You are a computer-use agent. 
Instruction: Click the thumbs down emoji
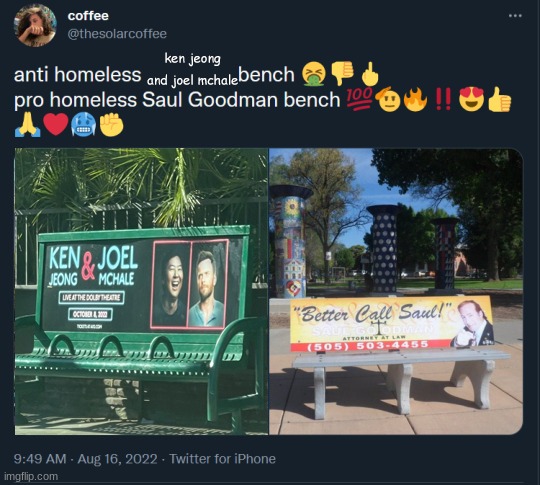point(342,73)
